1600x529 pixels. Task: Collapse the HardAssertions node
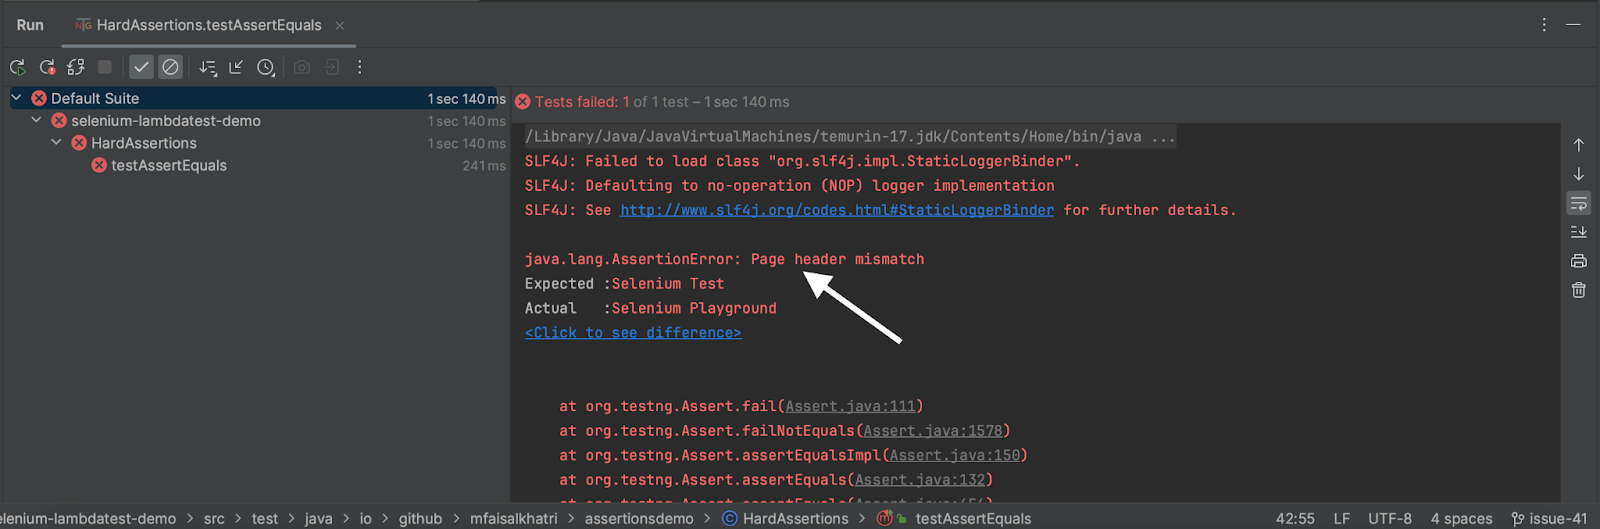coord(56,143)
